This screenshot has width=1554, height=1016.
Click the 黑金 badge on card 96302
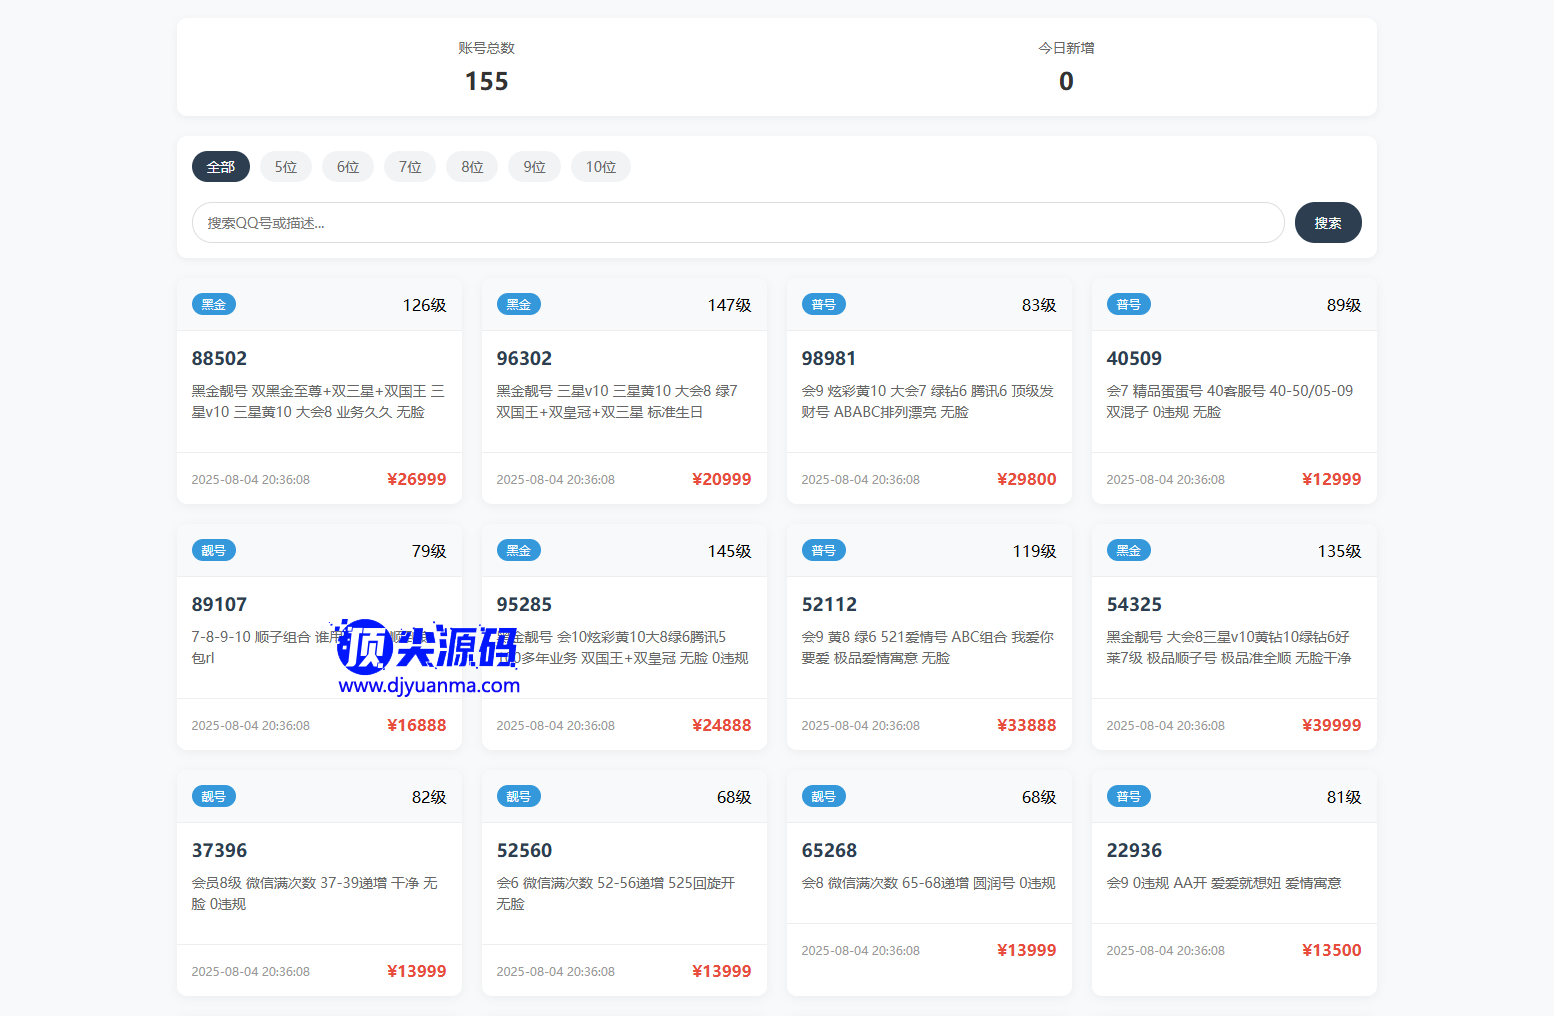518,305
